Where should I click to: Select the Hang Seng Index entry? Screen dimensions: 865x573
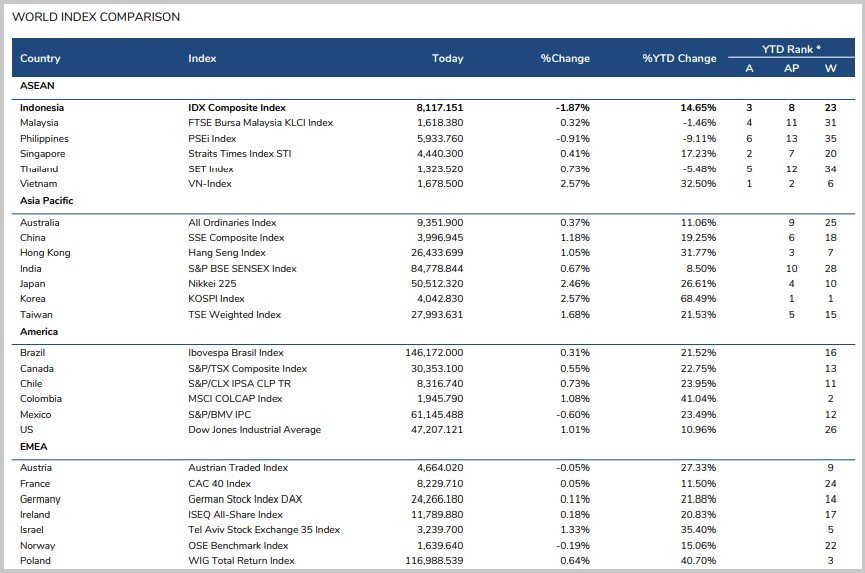tap(228, 253)
